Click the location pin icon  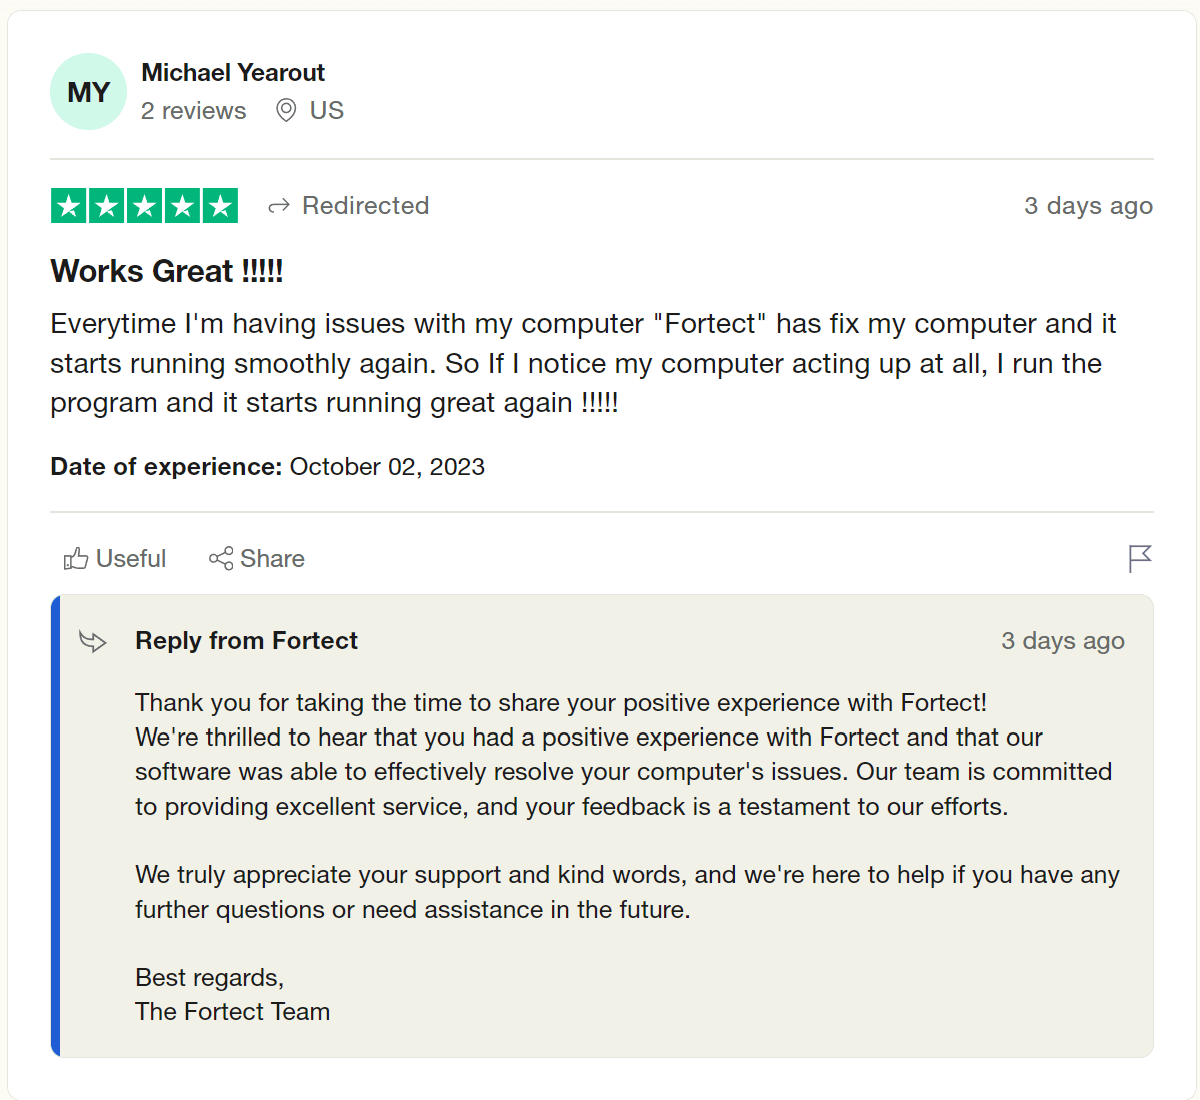tap(286, 111)
